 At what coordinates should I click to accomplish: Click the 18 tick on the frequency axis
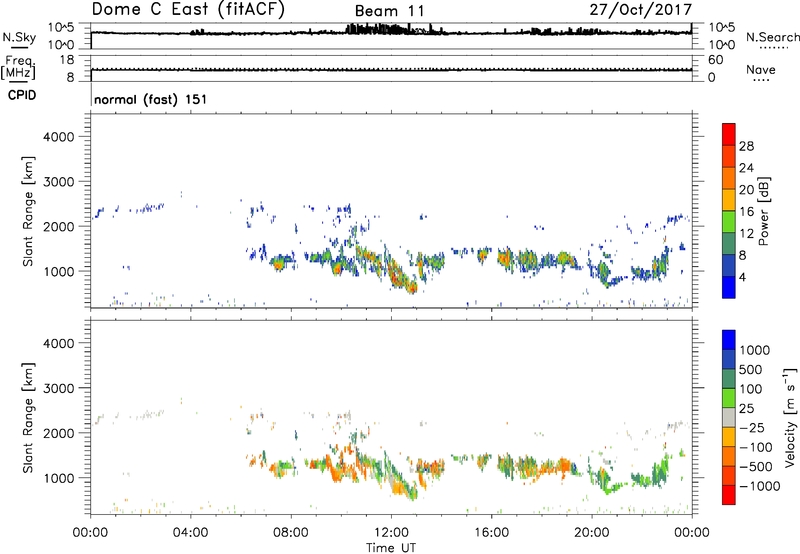pos(67,60)
